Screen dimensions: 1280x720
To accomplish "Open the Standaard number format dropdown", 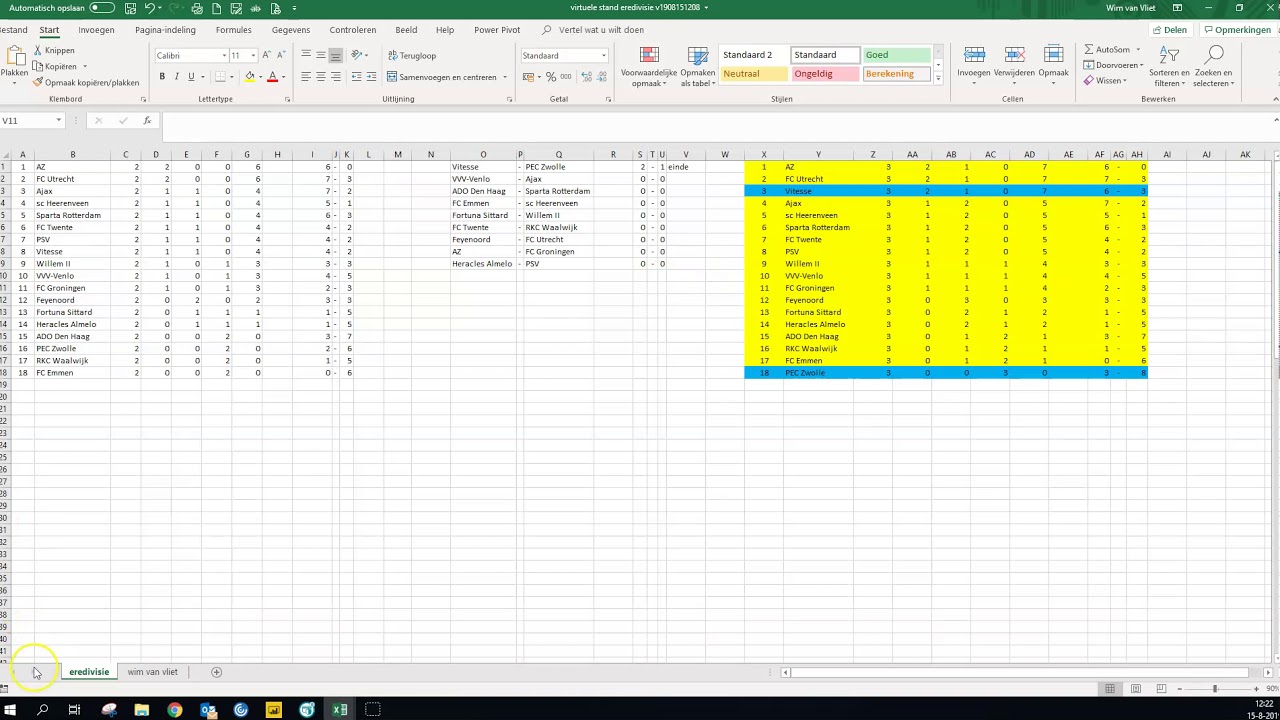I will click(x=603, y=55).
